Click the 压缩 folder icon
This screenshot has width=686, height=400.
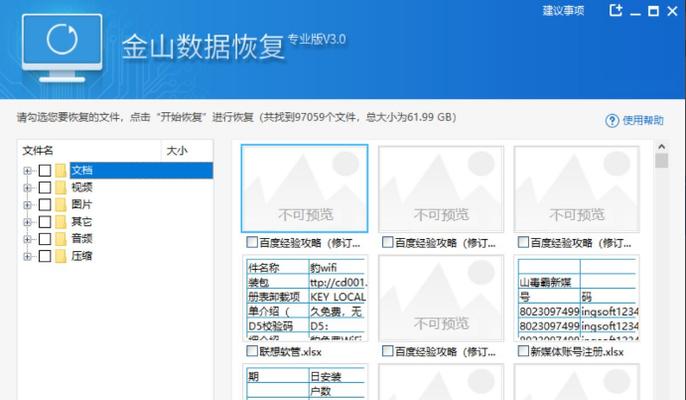(61, 256)
